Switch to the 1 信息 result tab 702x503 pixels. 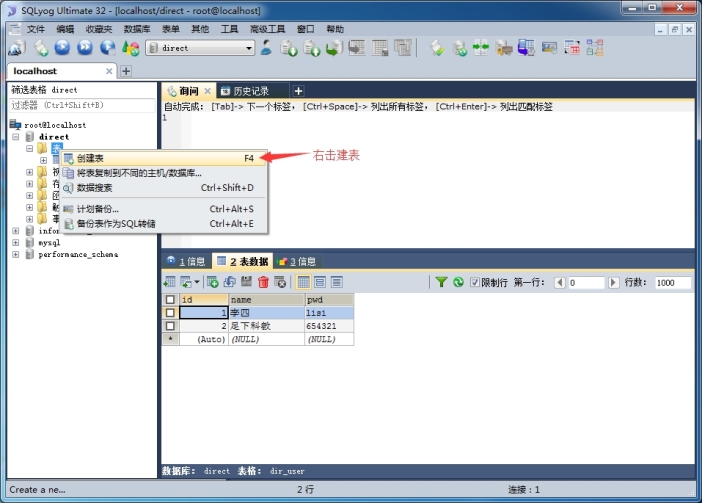[x=186, y=261]
